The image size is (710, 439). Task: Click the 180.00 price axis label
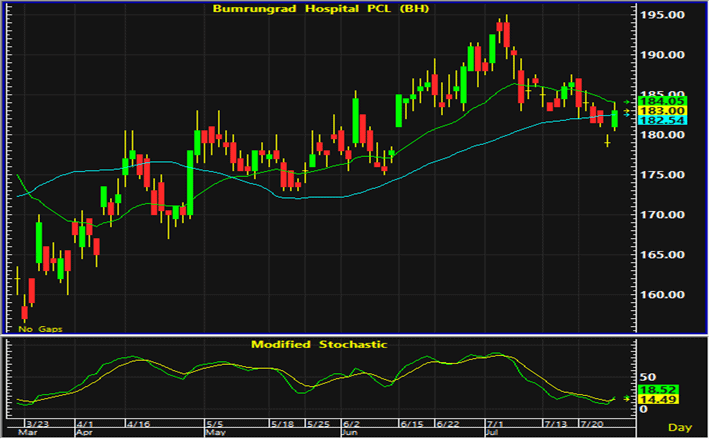pyautogui.click(x=662, y=135)
